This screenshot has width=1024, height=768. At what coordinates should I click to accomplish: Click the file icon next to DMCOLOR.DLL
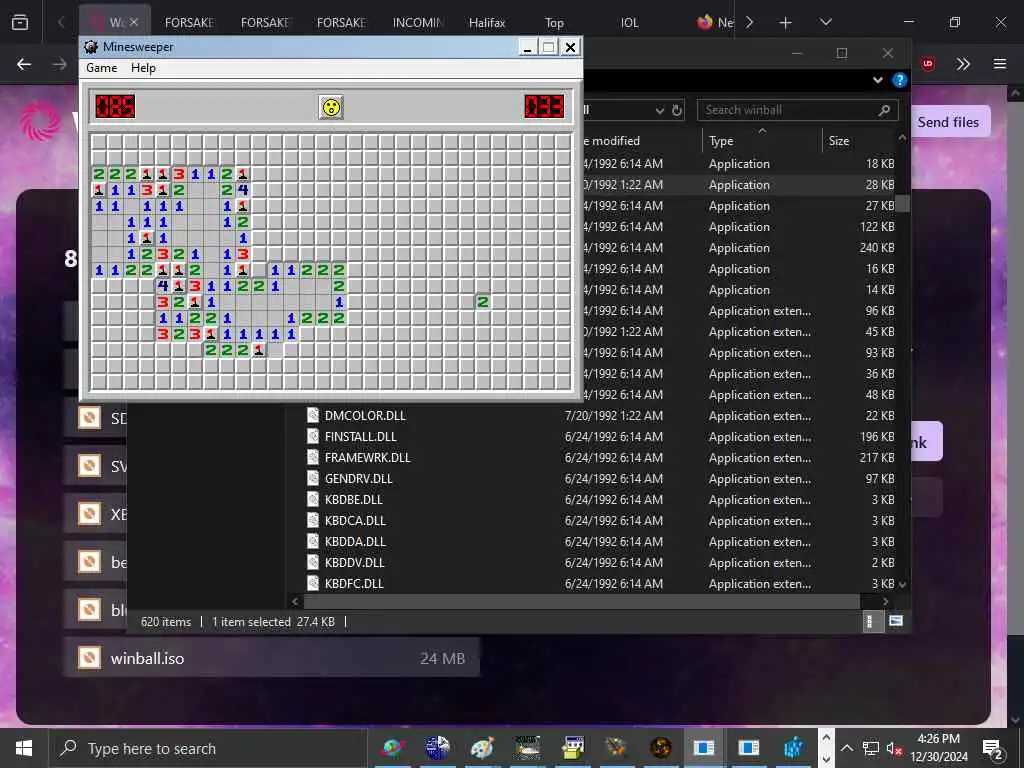tap(313, 415)
